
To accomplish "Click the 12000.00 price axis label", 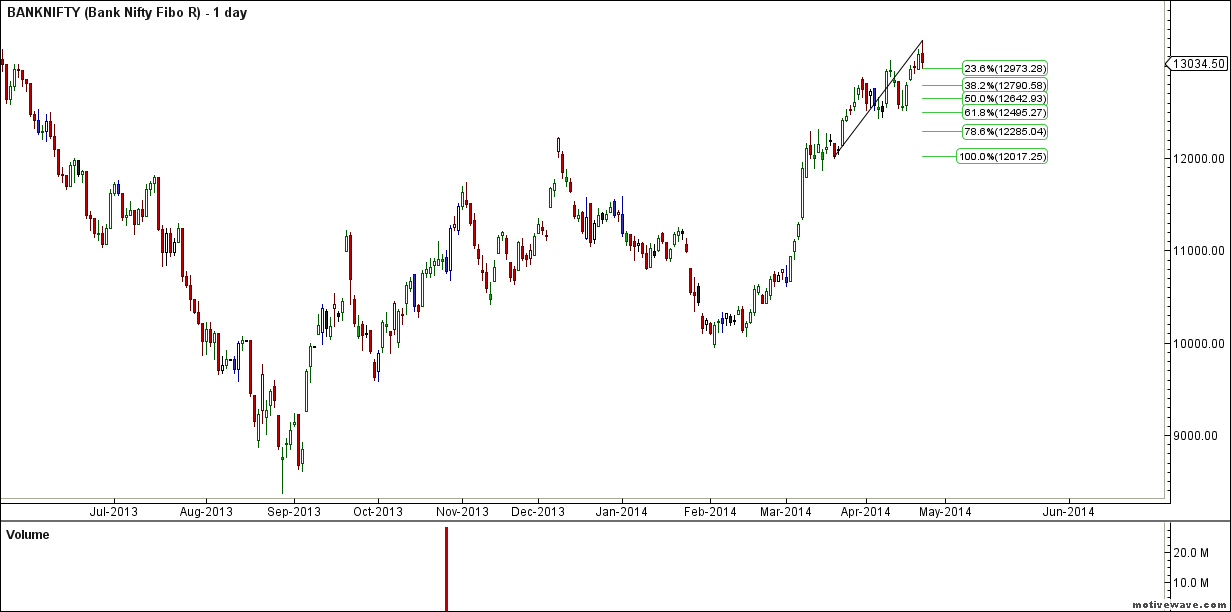I will pos(1199,158).
